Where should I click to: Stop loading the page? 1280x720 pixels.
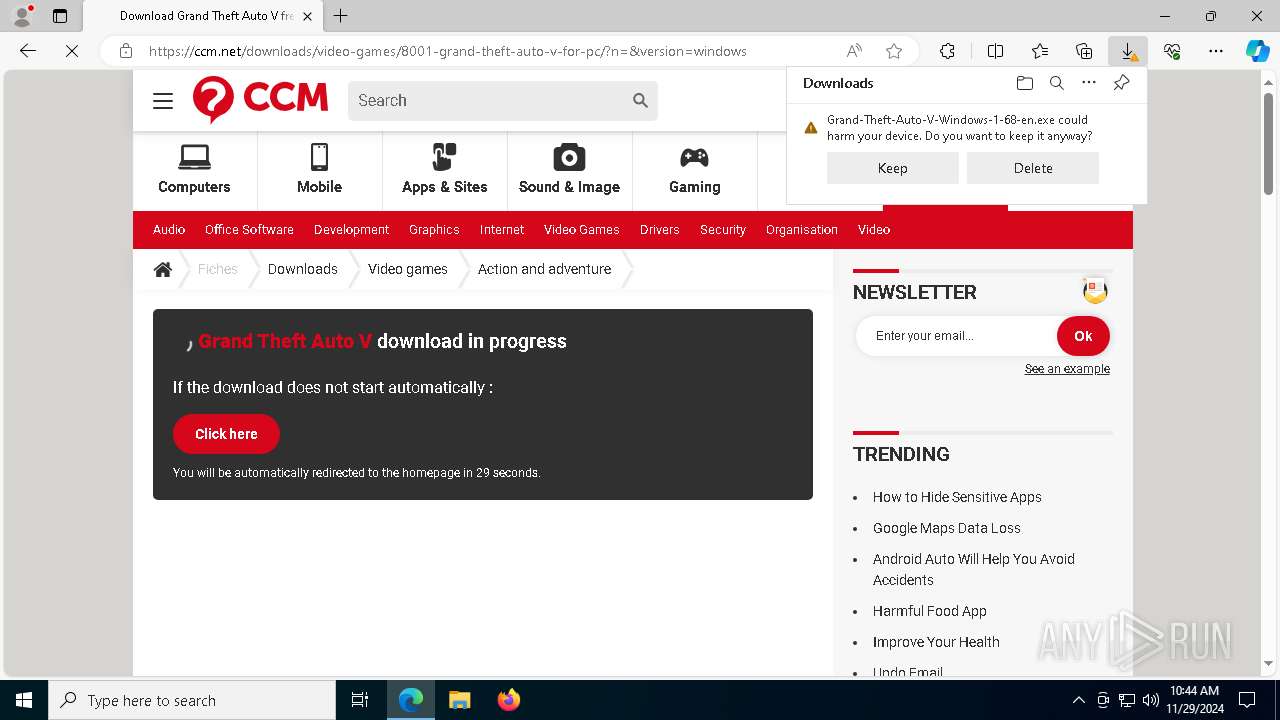(72, 51)
